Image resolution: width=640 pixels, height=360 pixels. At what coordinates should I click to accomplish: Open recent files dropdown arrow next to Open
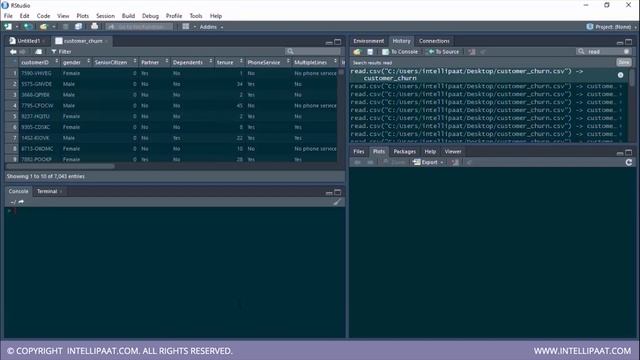pyautogui.click(x=53, y=27)
